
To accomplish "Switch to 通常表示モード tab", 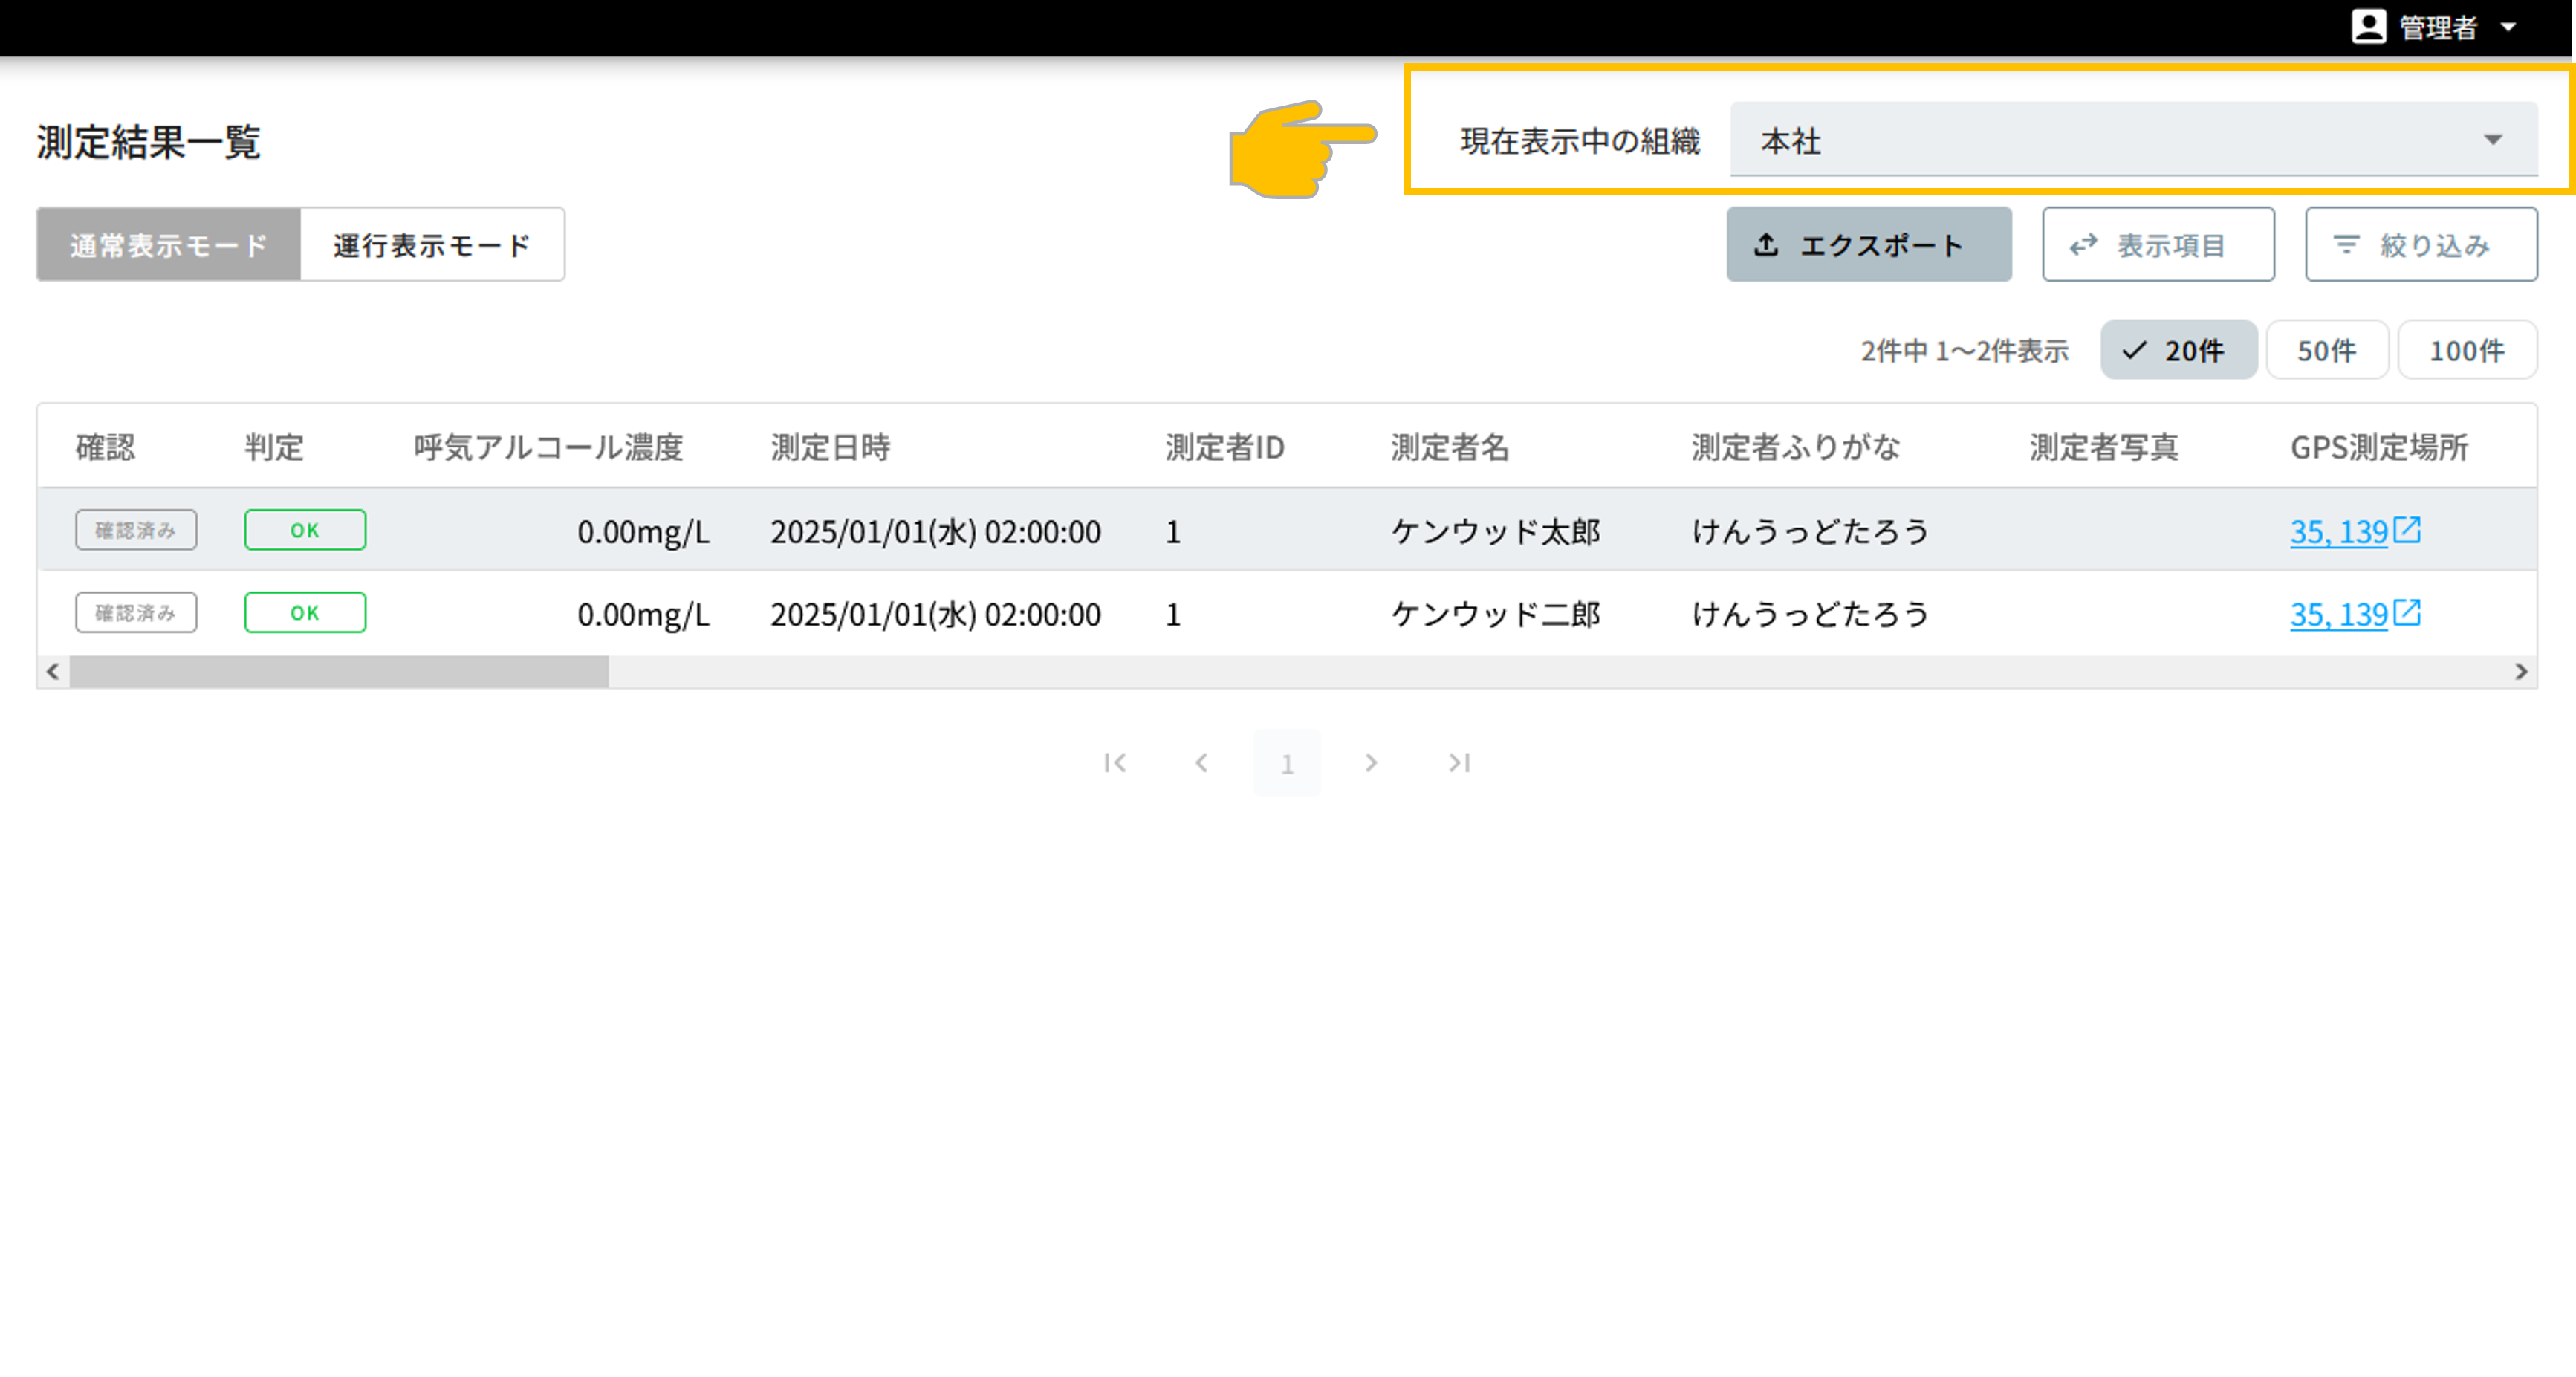I will (x=168, y=245).
